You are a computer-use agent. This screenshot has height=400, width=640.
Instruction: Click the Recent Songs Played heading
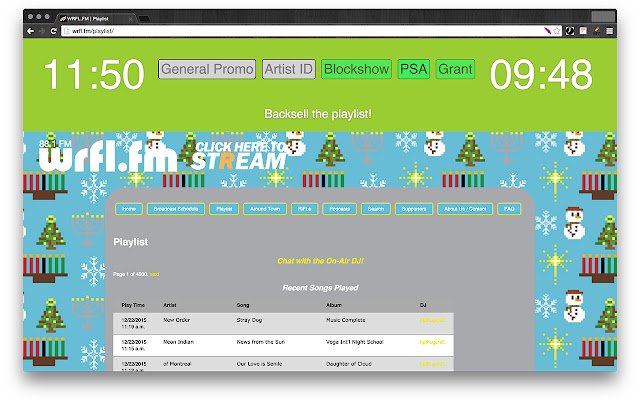pos(320,288)
